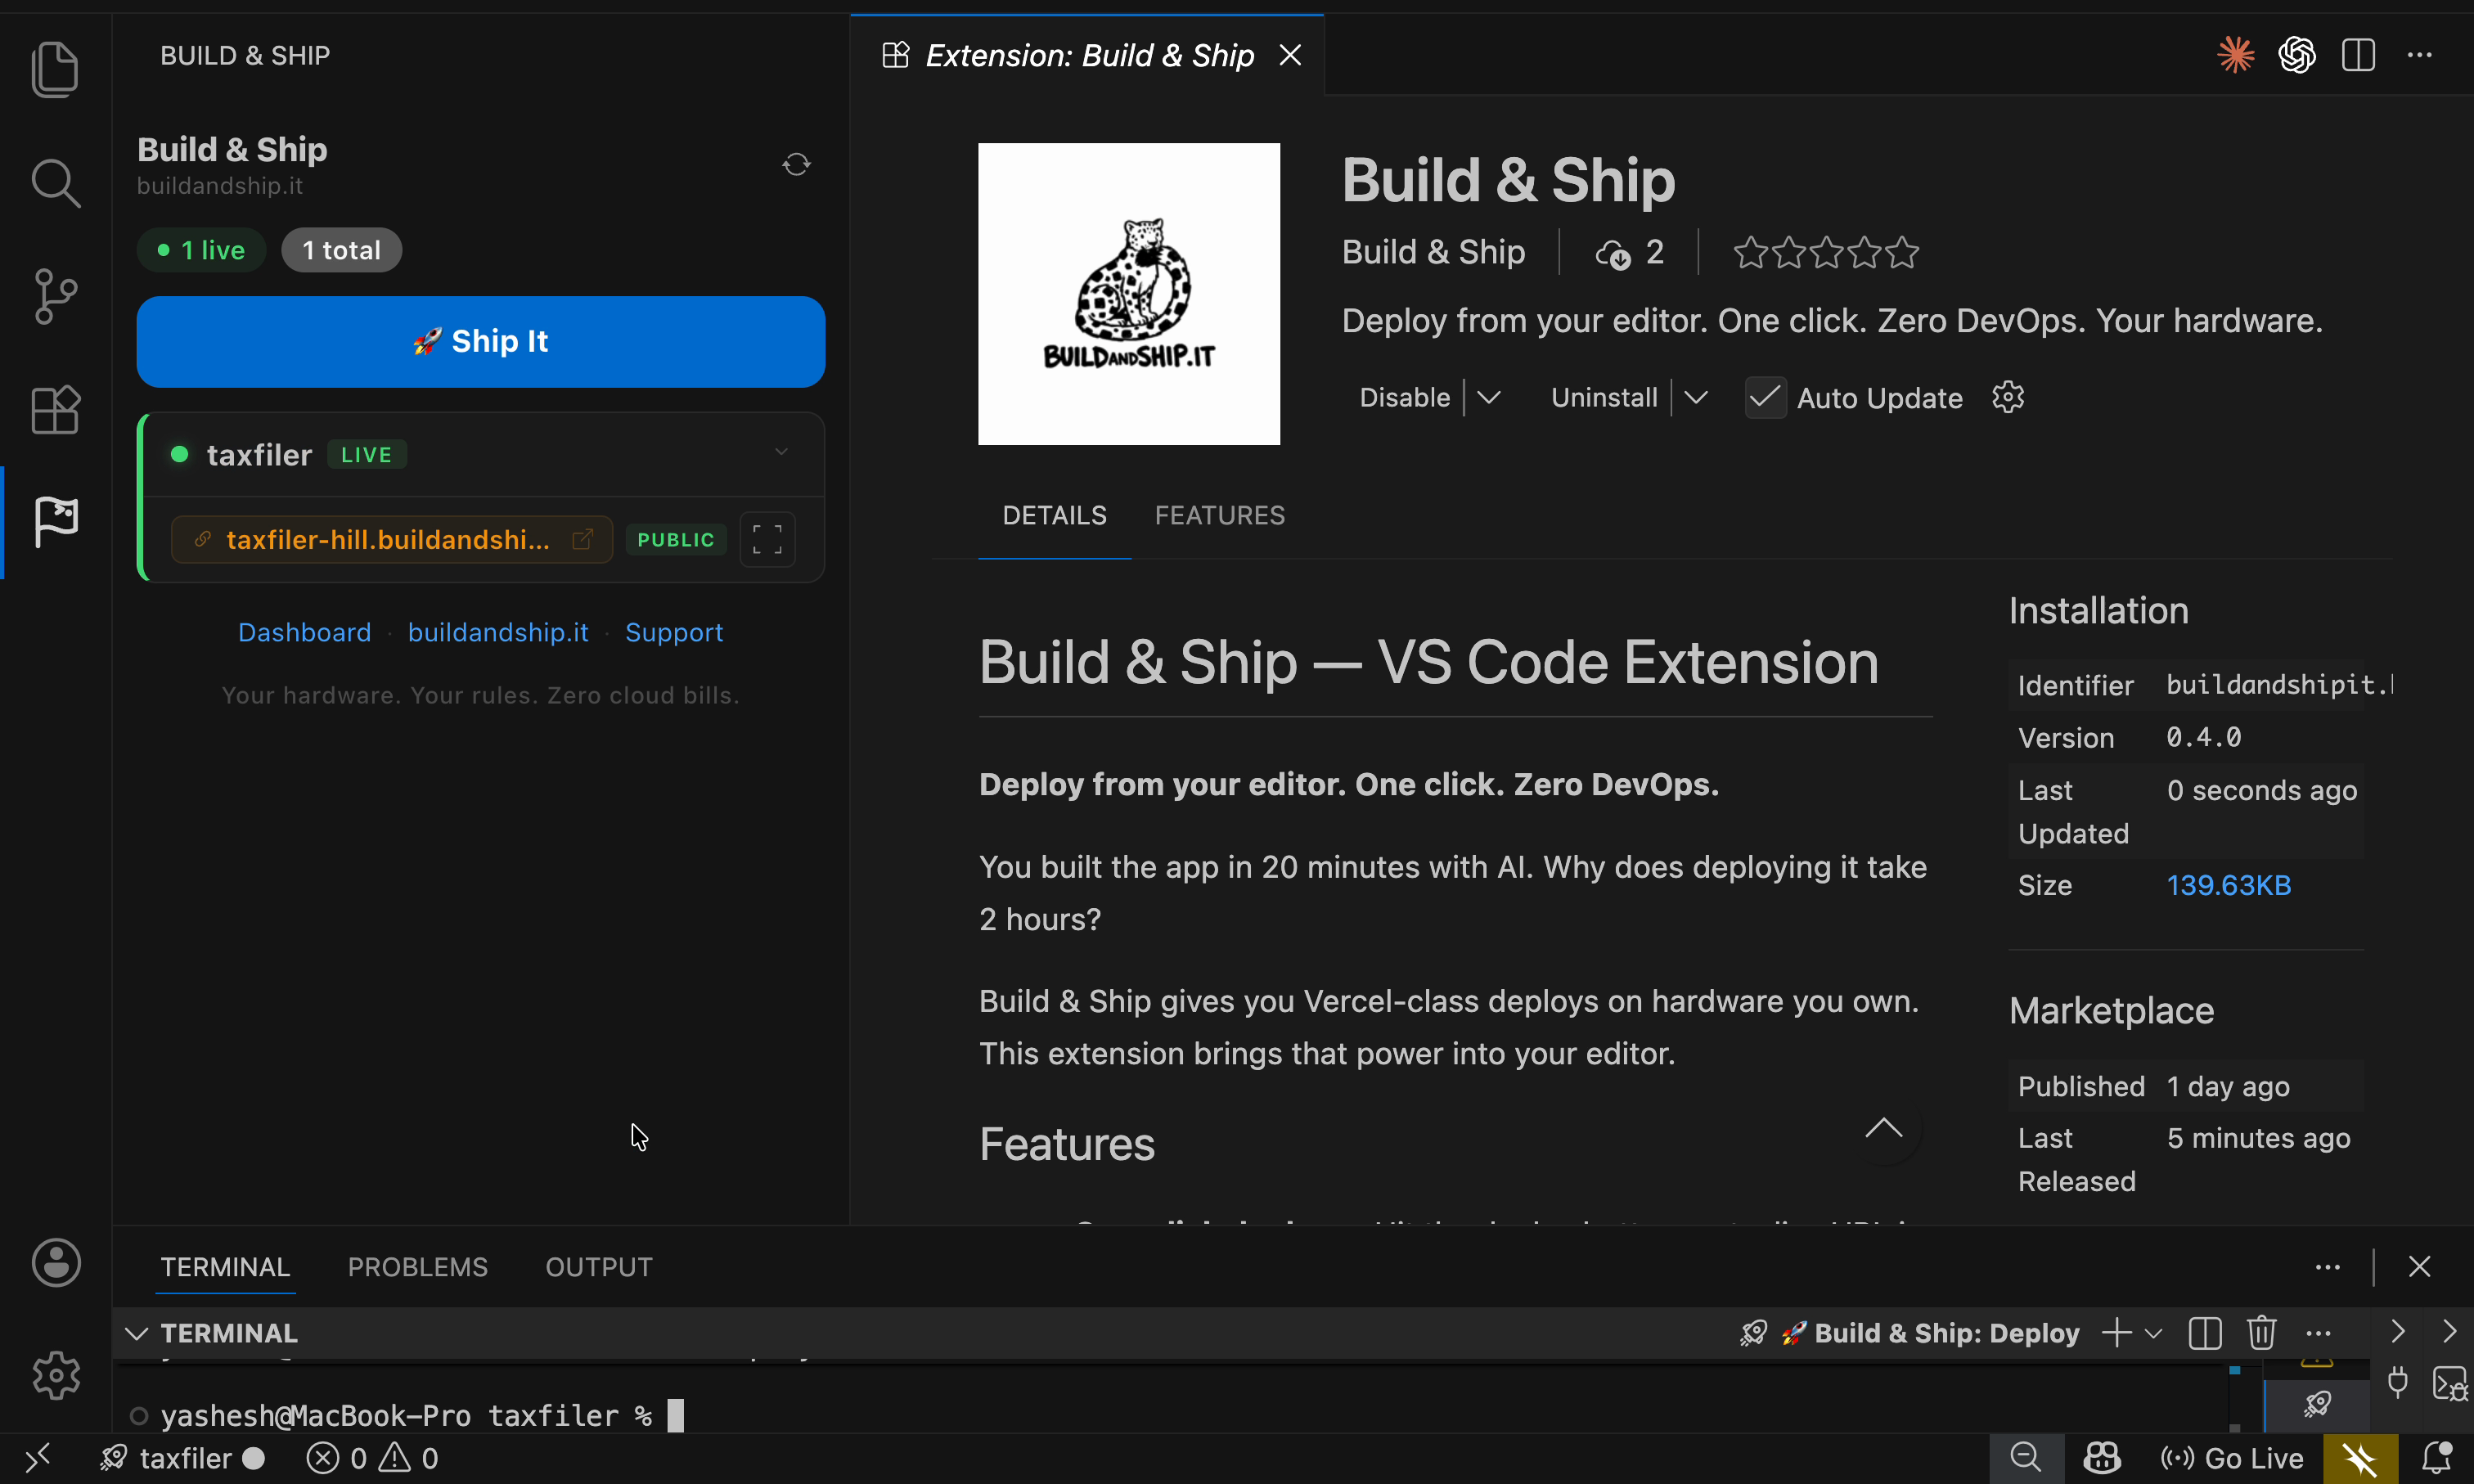
Task: Click the Ship It button
Action: (480, 341)
